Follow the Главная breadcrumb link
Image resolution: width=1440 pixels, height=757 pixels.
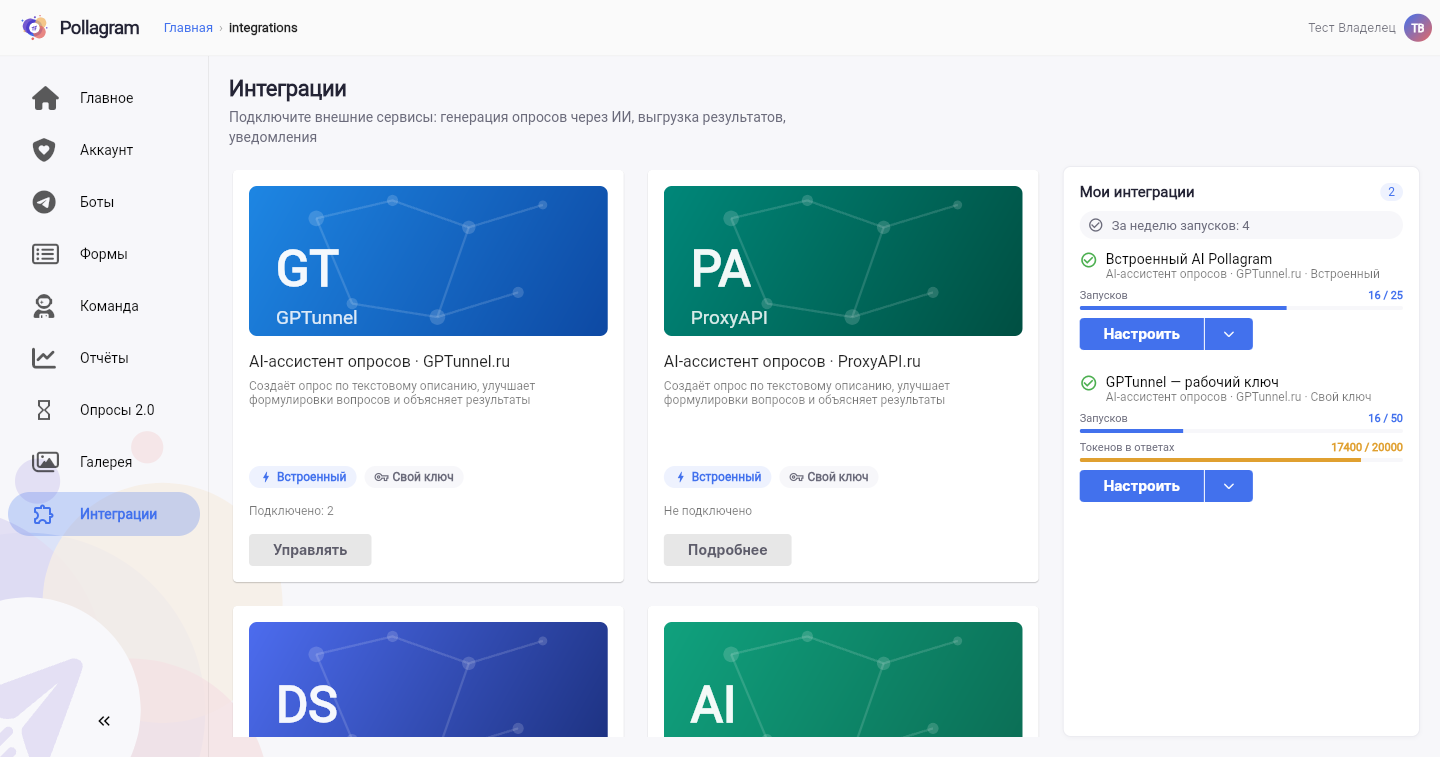pos(188,28)
